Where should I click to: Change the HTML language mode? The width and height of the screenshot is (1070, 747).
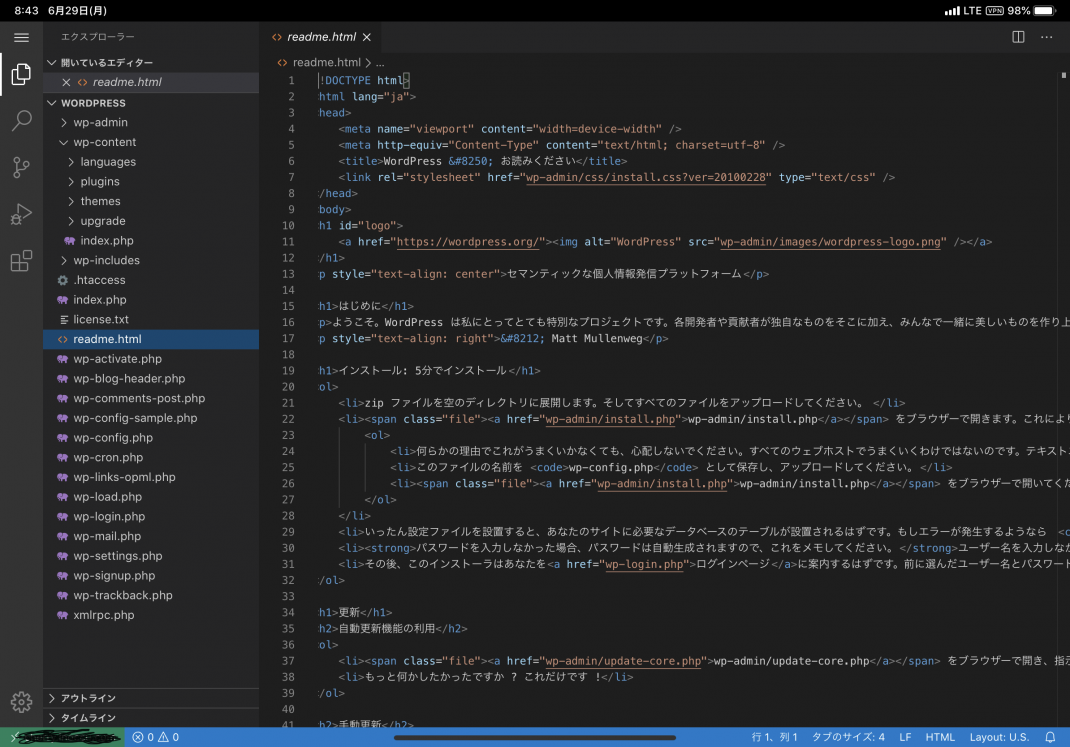tap(940, 737)
